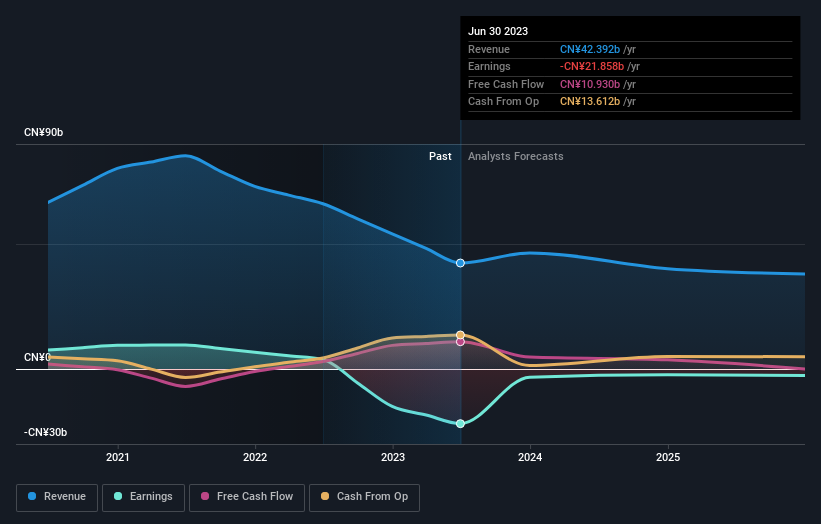Click the Past section label

click(x=440, y=156)
